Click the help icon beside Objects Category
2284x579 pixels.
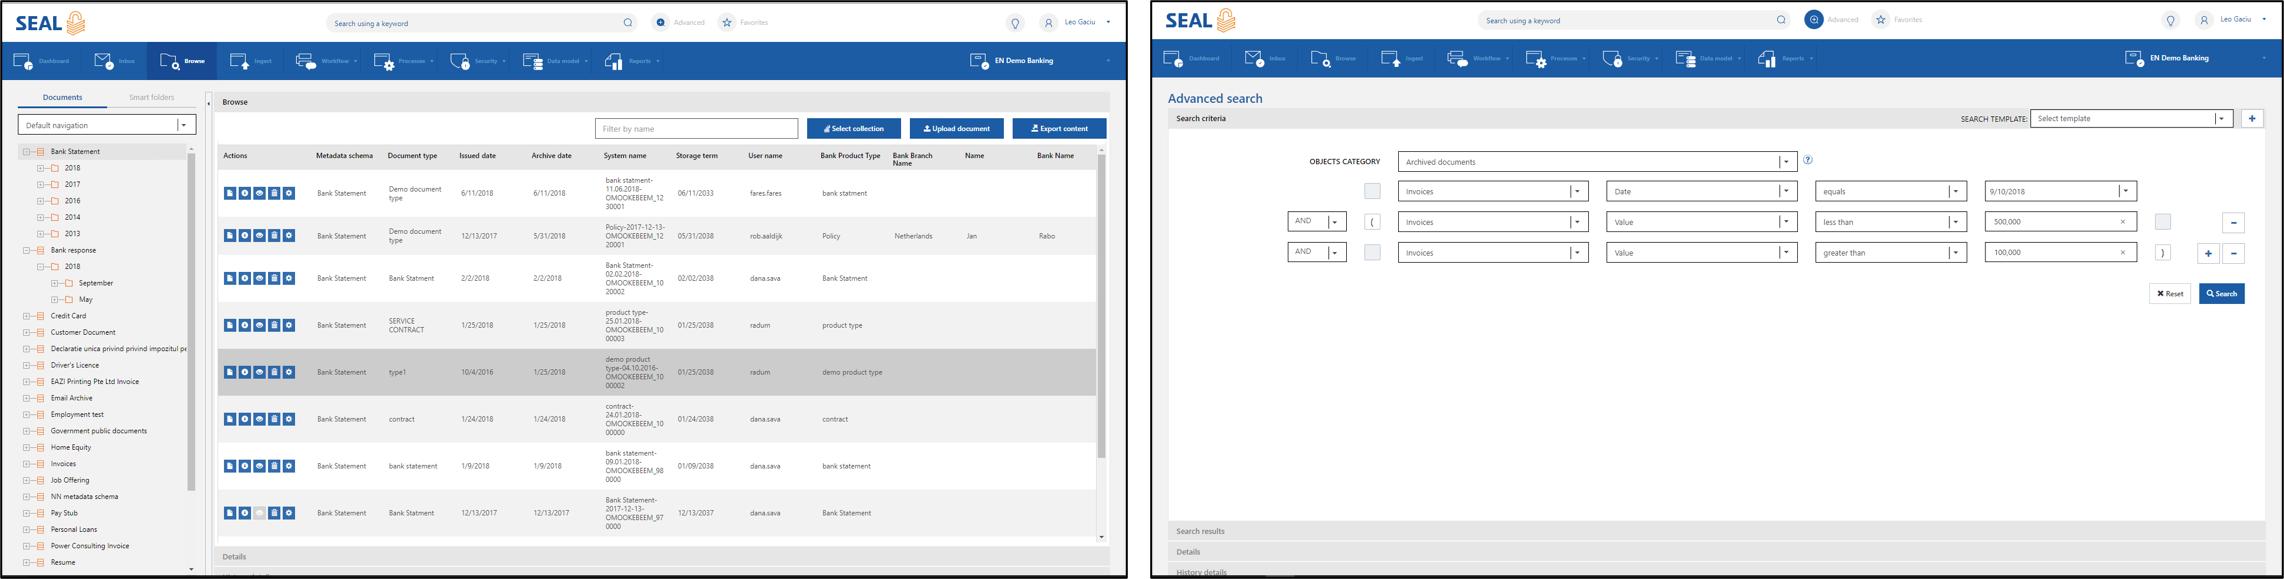1808,160
